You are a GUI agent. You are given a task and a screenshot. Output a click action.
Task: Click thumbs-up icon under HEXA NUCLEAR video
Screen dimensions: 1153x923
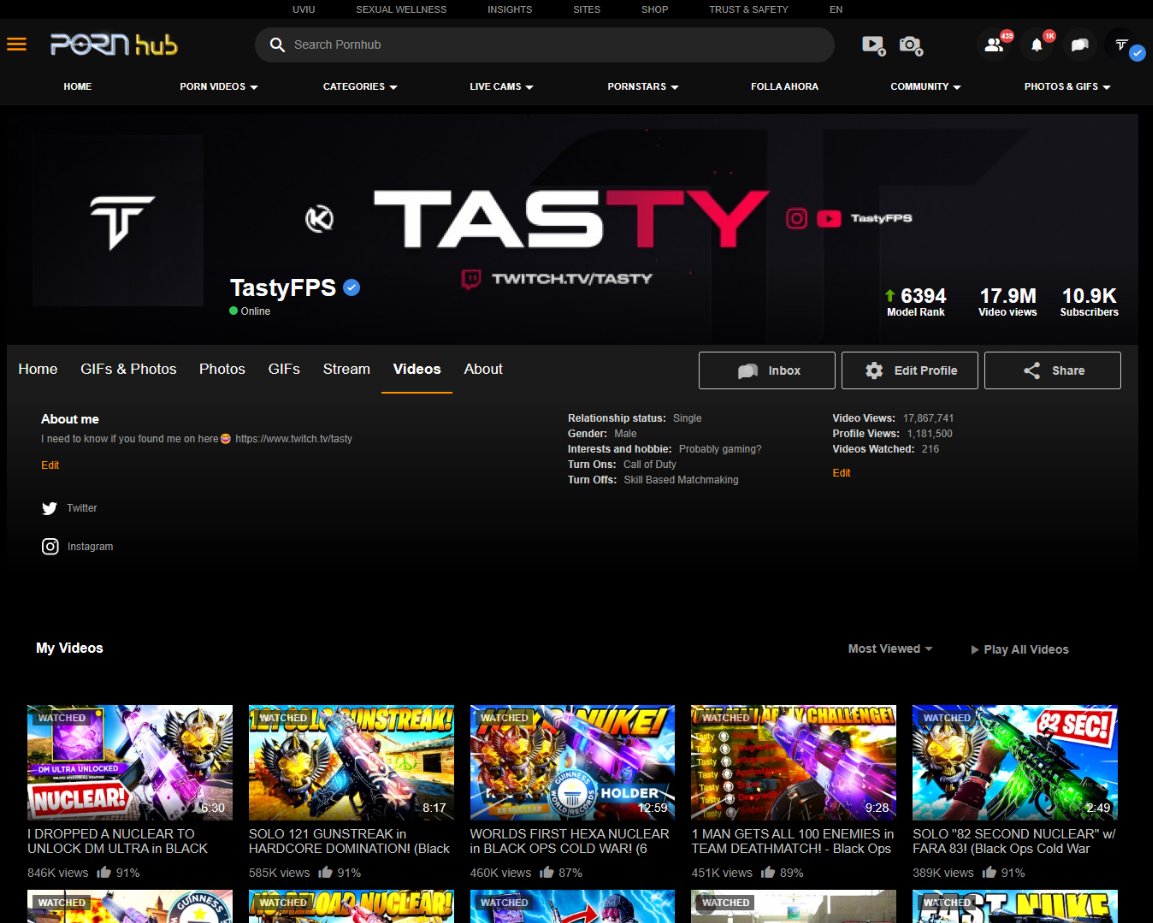click(546, 872)
